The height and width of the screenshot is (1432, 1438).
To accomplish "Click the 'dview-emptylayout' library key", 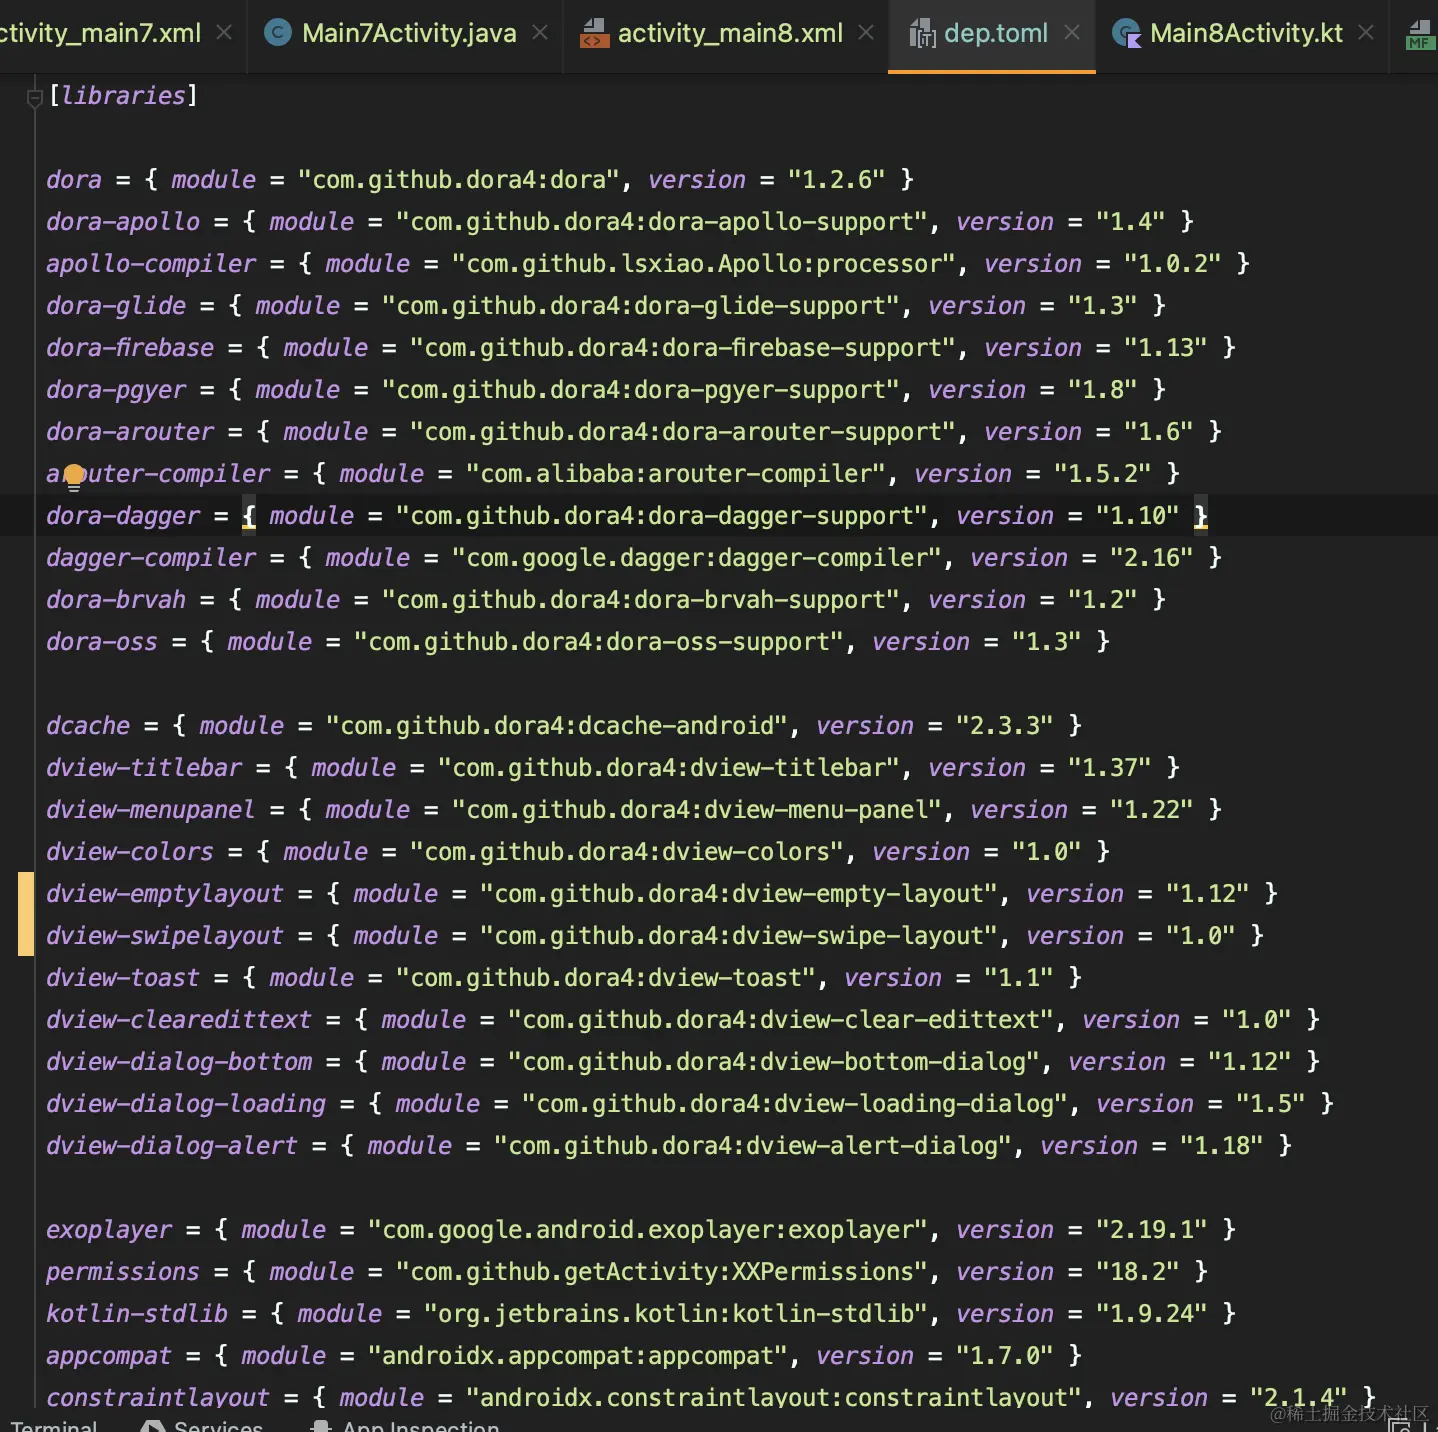I will [x=165, y=894].
